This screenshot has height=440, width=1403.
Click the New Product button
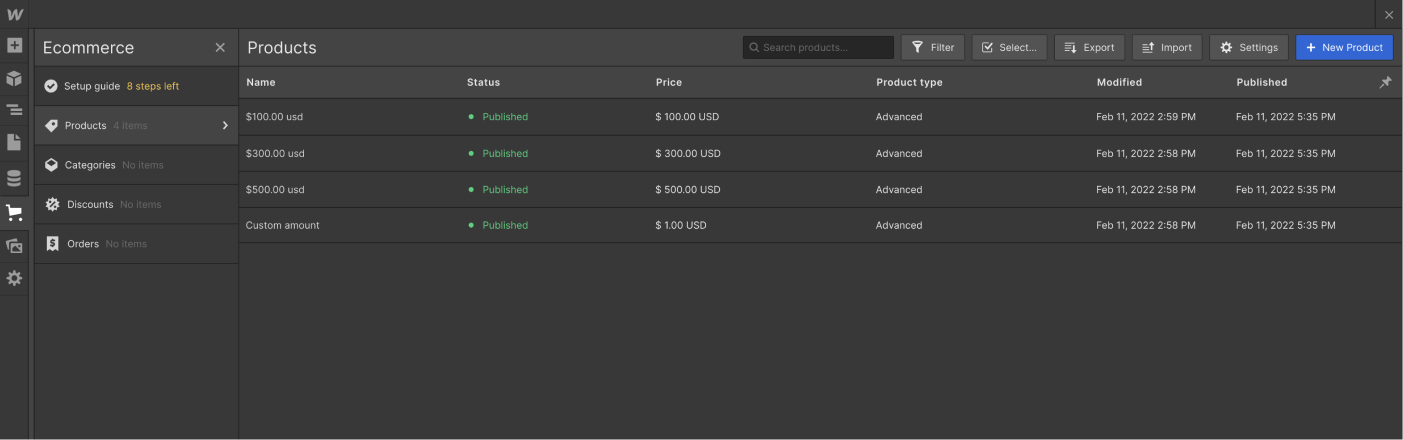(x=1344, y=48)
